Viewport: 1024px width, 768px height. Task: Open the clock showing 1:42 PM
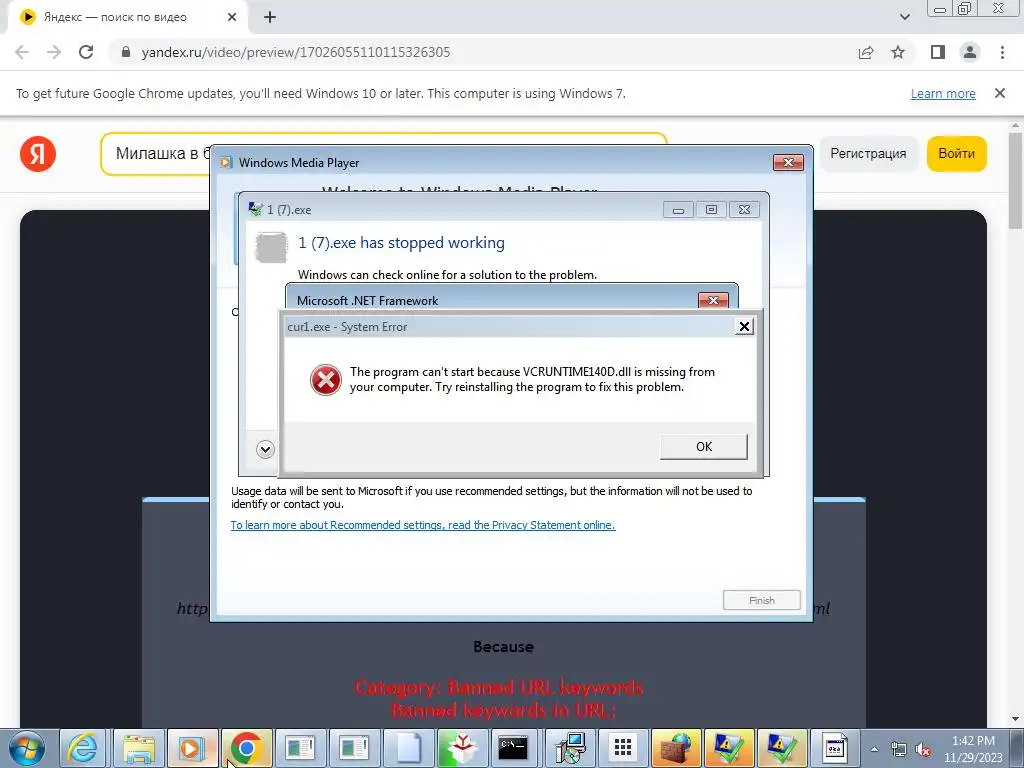point(973,749)
